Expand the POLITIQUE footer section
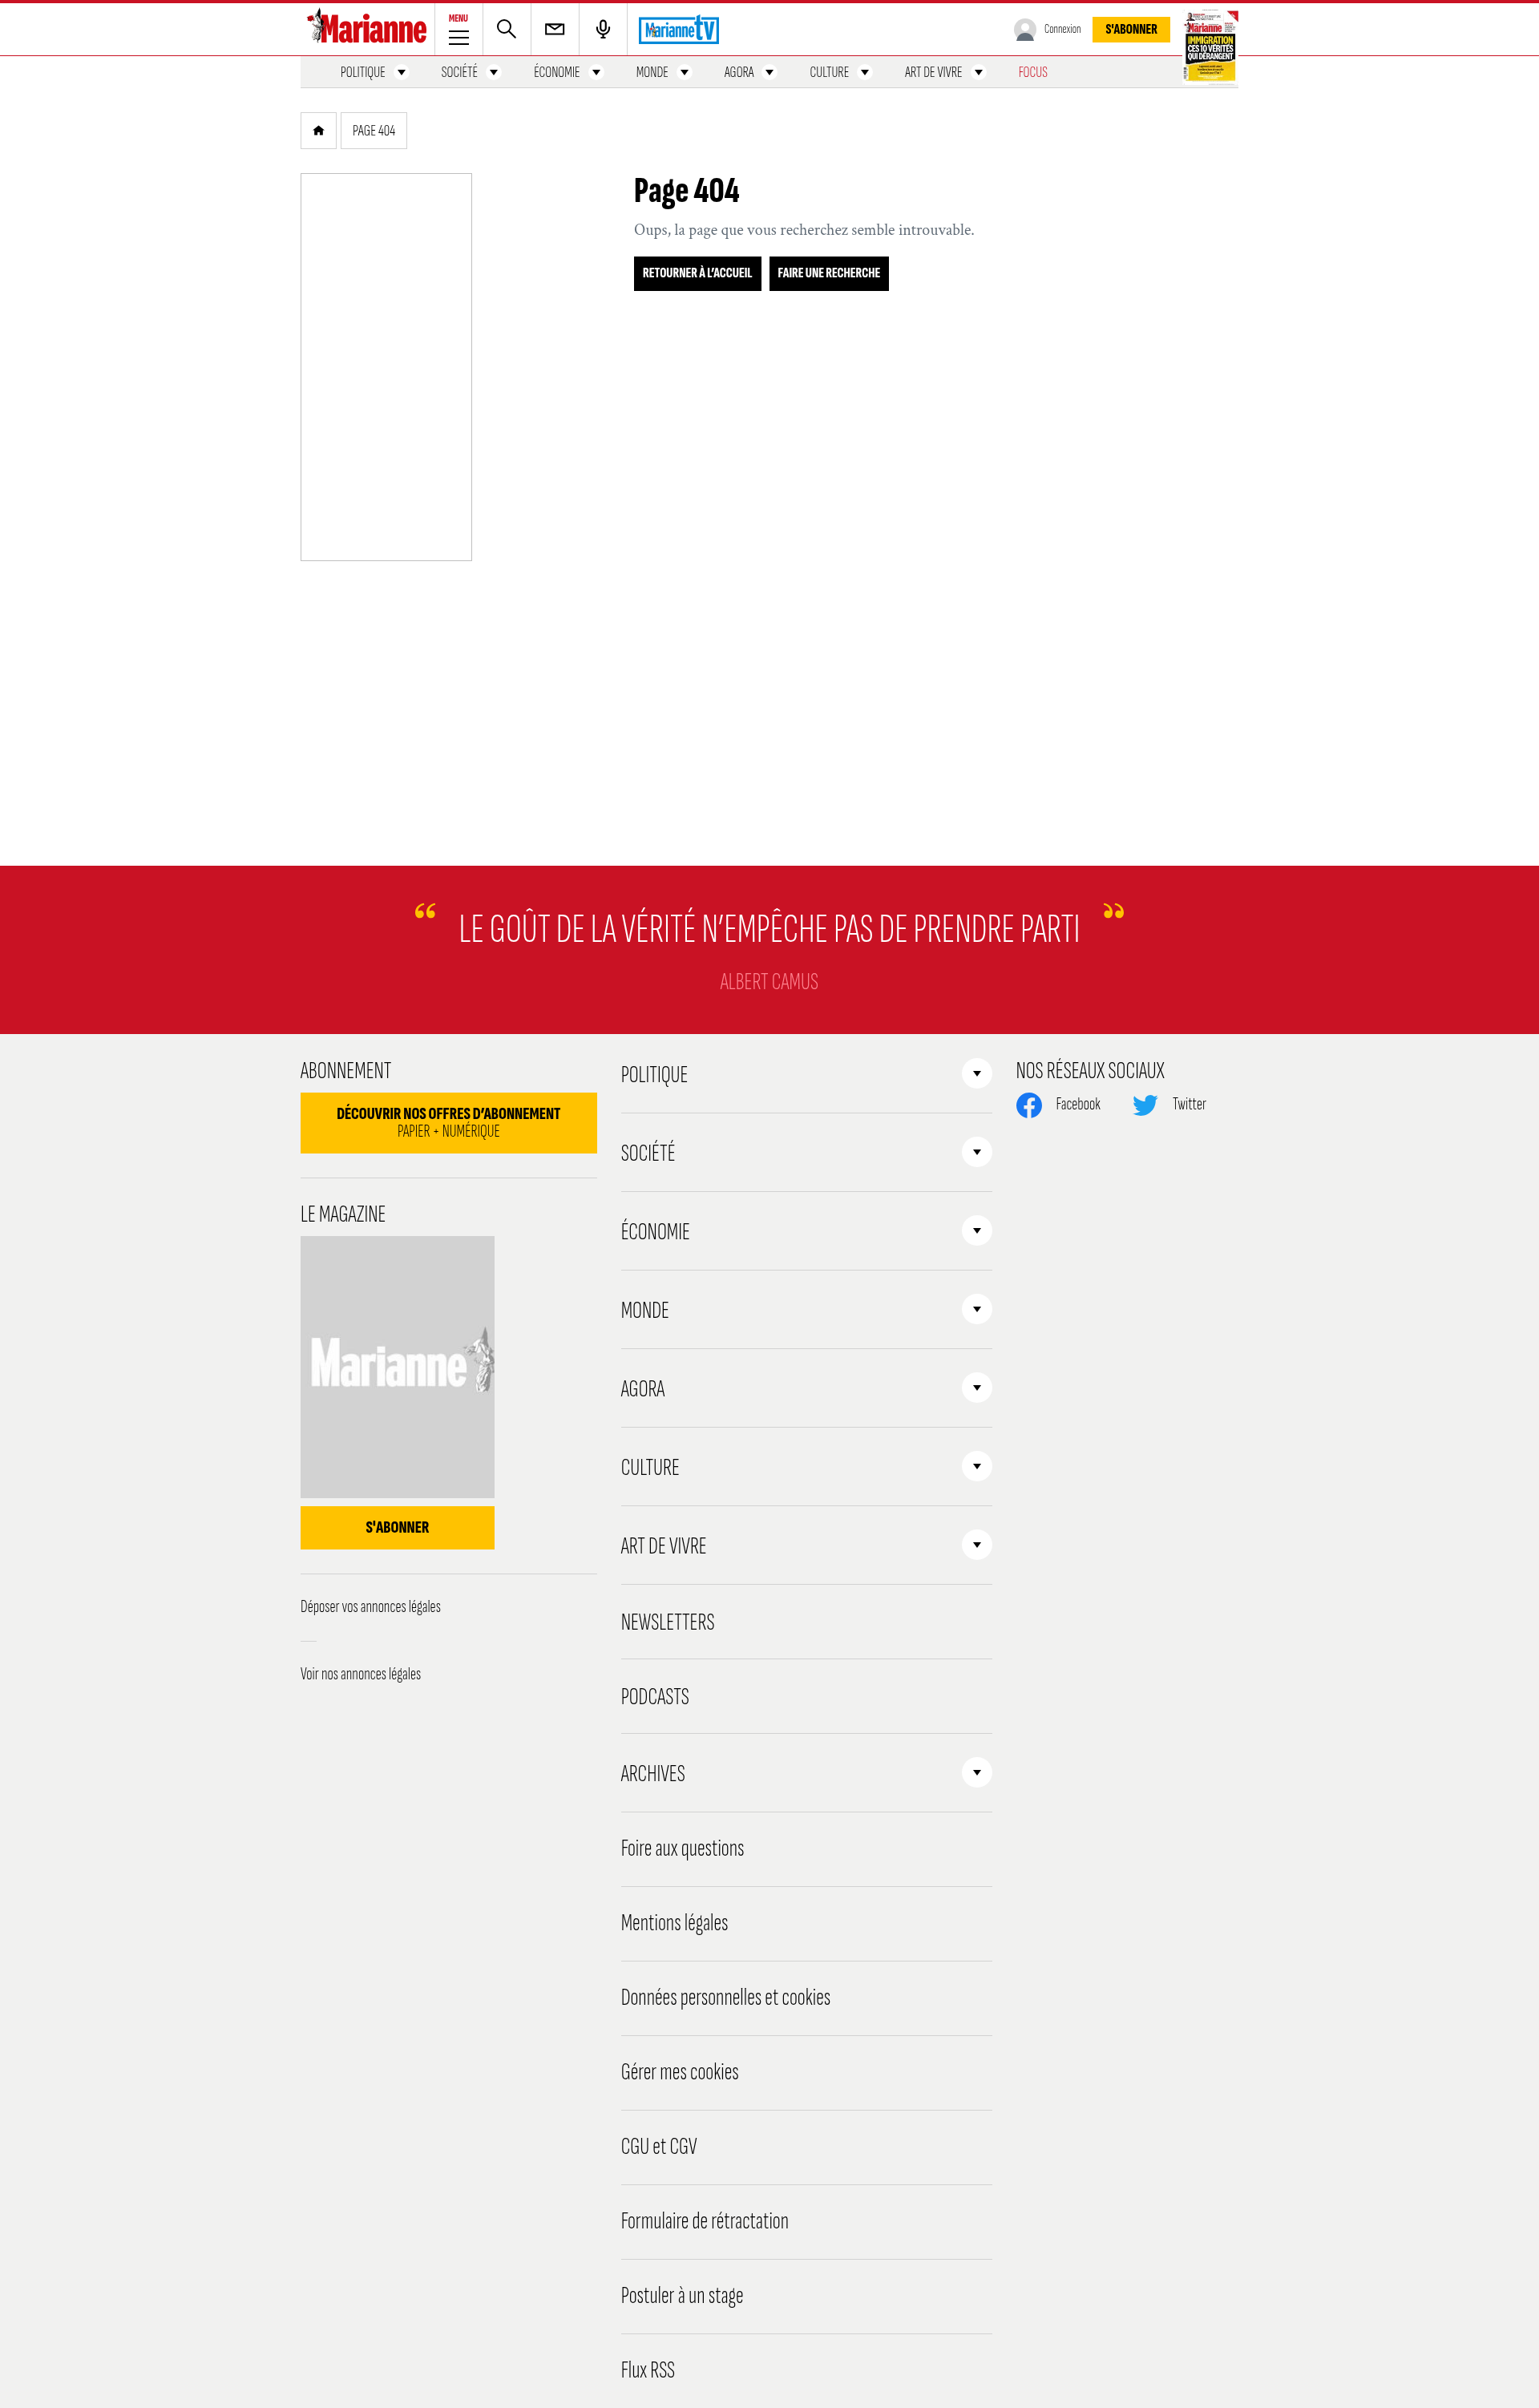The image size is (1539, 2408). 976,1074
